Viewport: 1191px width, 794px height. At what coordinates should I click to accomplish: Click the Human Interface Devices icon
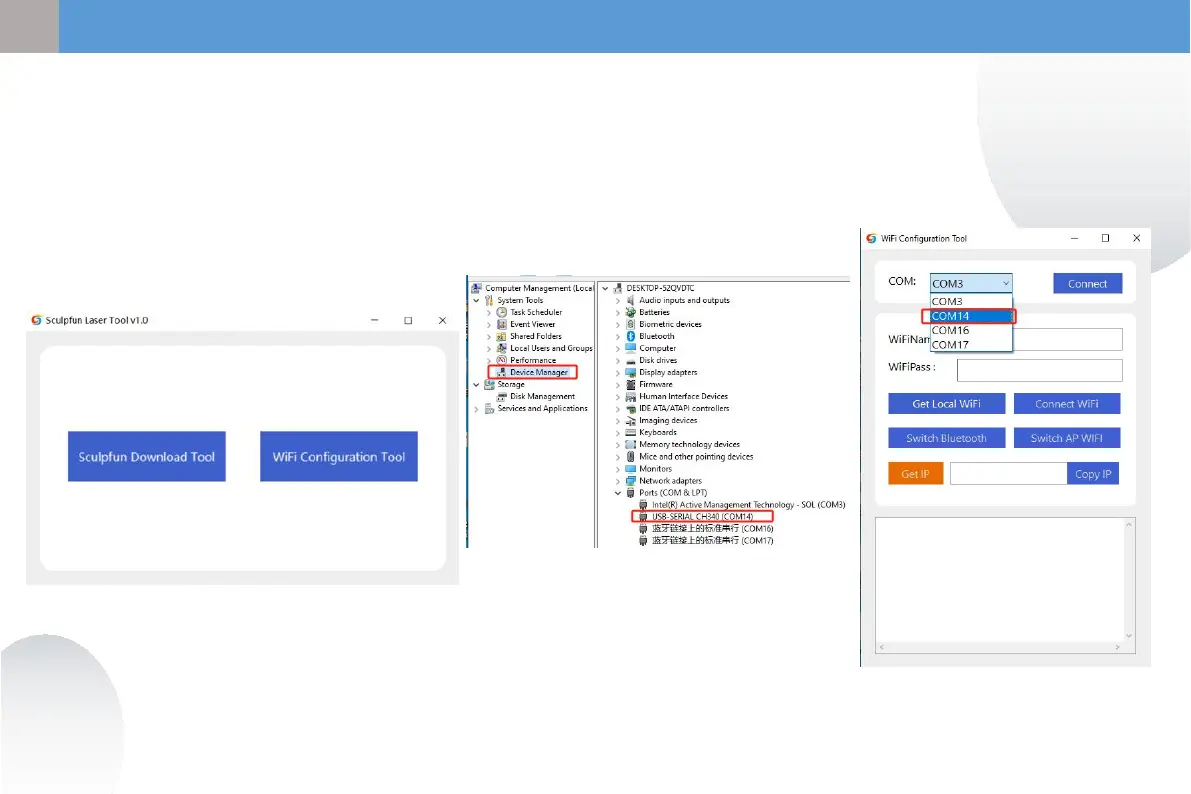pyautogui.click(x=630, y=397)
